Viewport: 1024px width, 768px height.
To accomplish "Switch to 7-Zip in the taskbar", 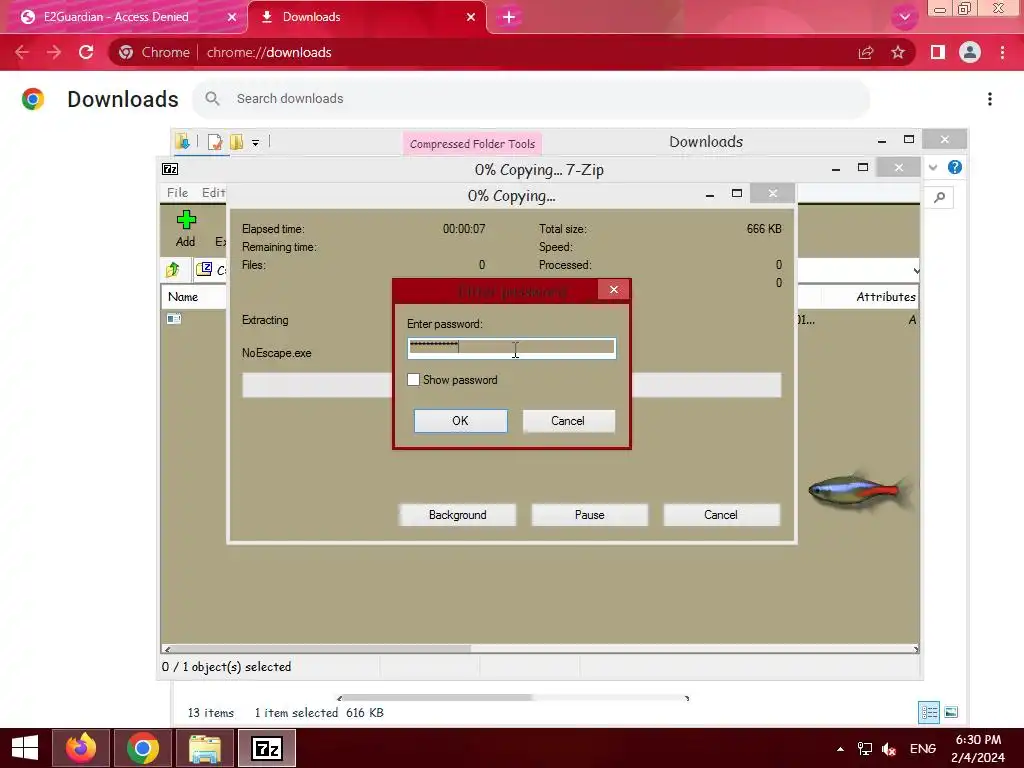I will [266, 748].
